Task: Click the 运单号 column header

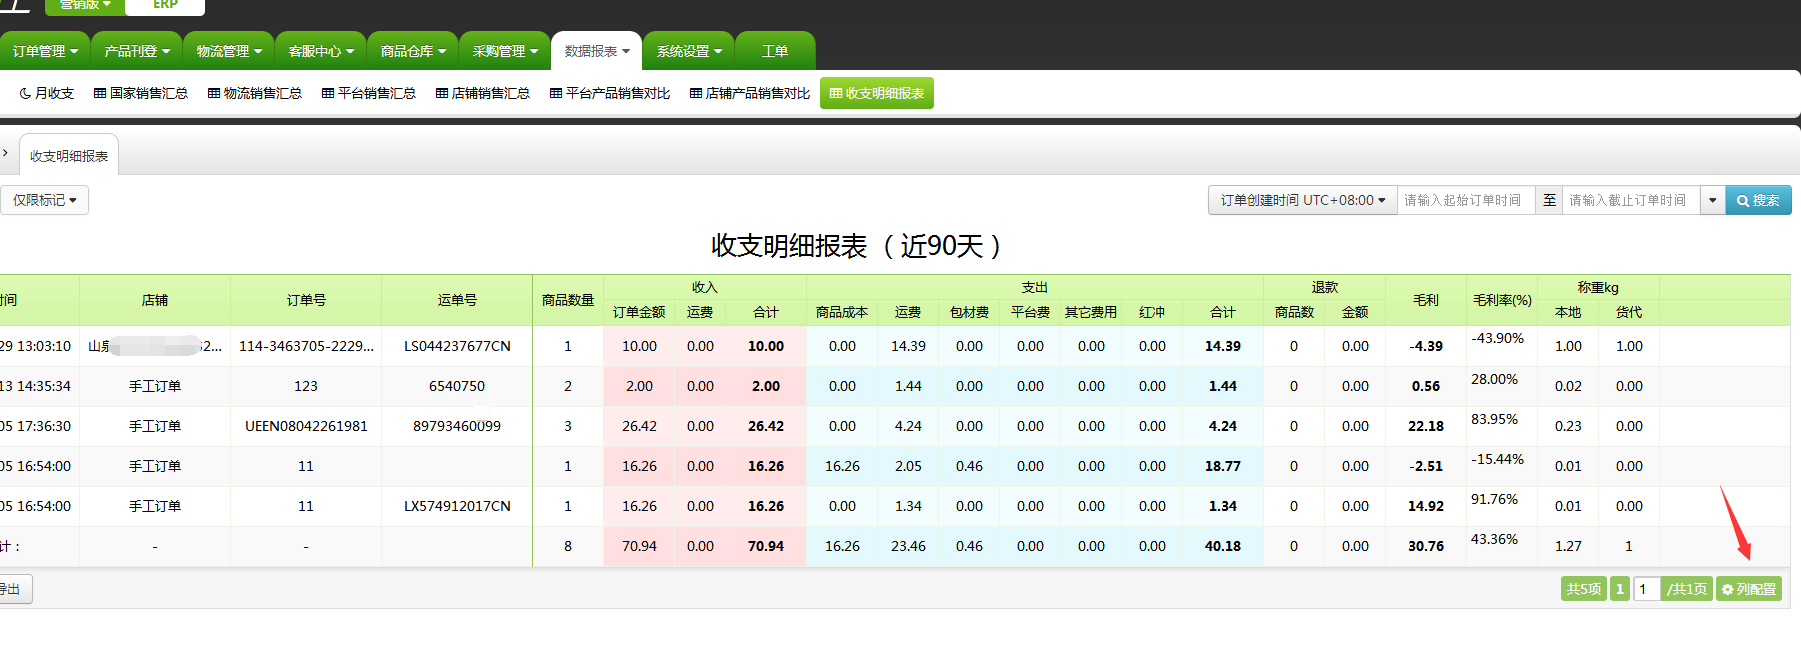Action: (x=457, y=300)
